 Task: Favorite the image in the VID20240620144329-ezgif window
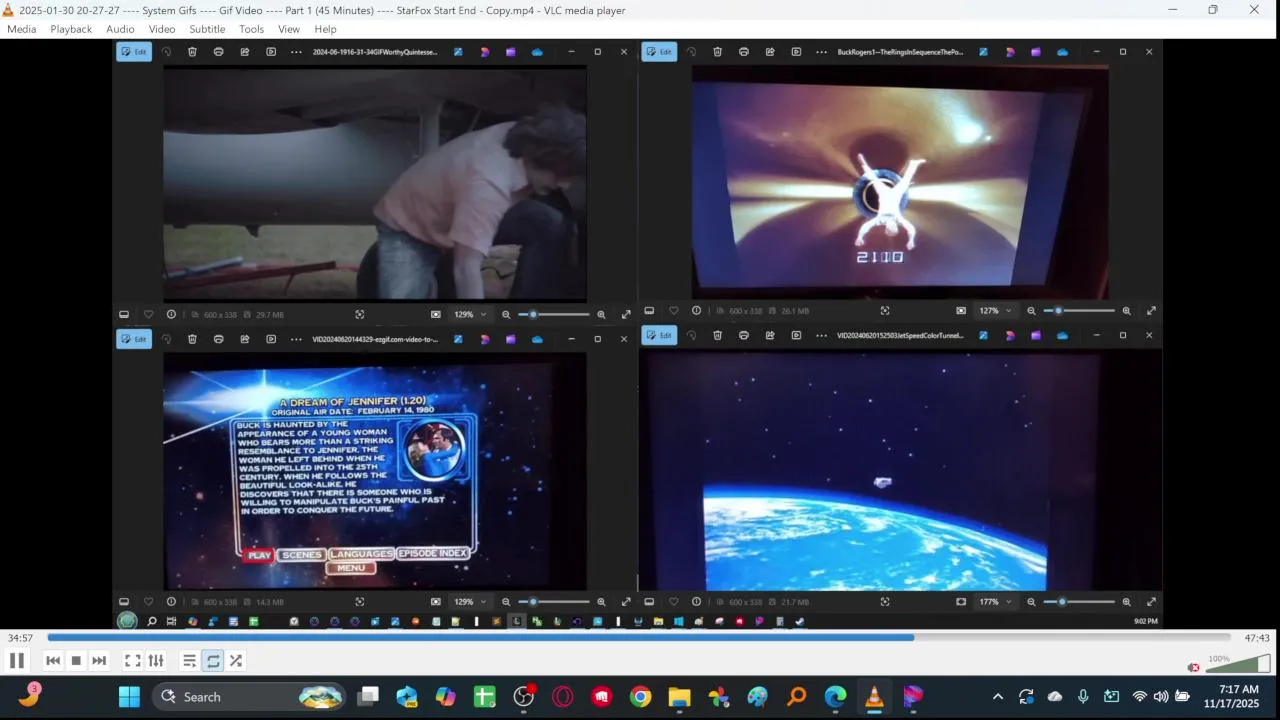coord(148,602)
